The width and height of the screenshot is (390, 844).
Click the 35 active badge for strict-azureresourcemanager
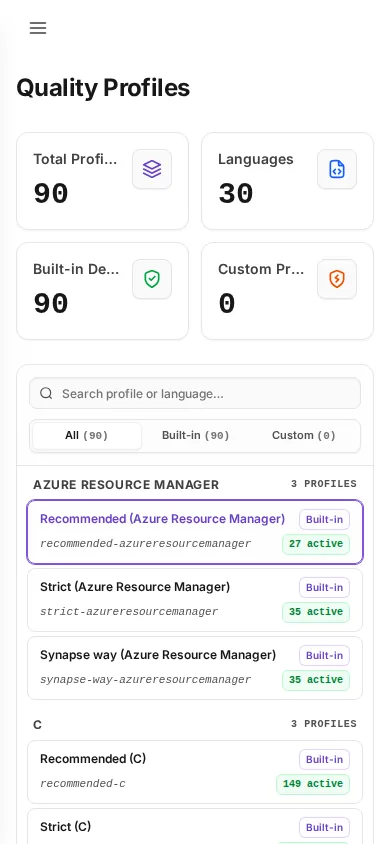coord(316,612)
